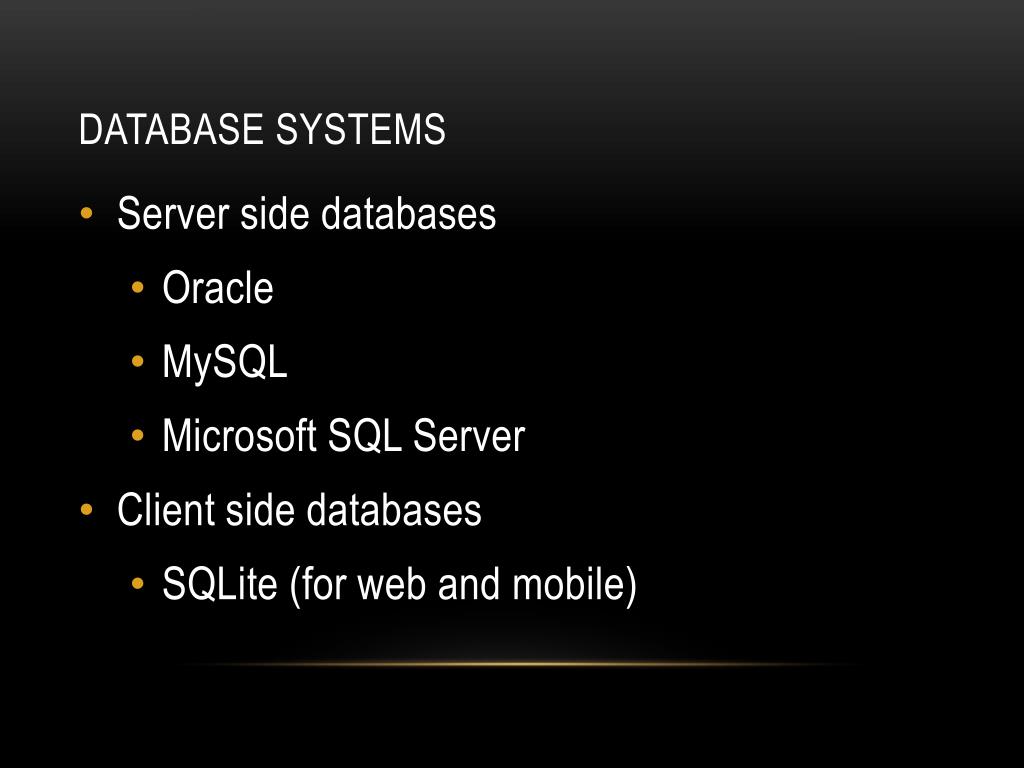This screenshot has height=768, width=1024.
Task: Select the bullet marker before "SQLite"
Action: point(137,583)
